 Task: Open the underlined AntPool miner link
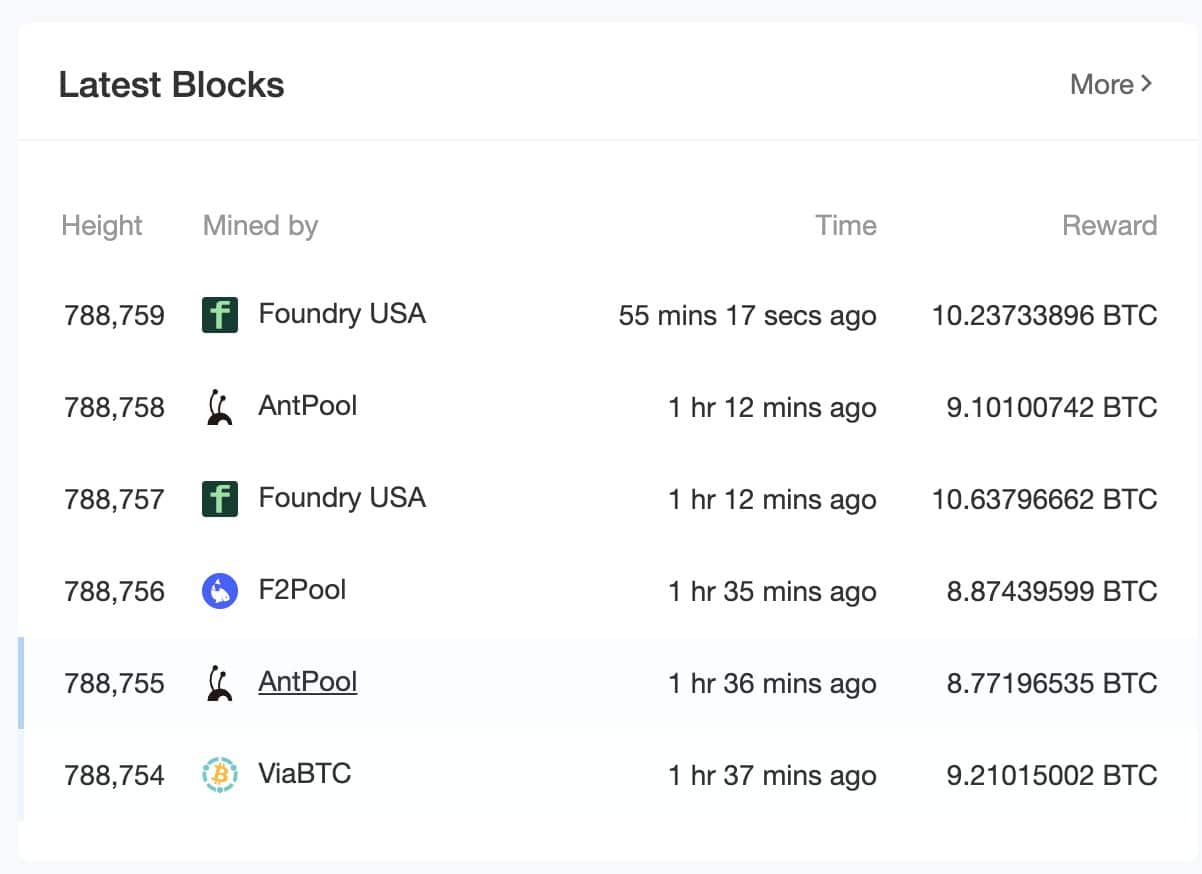click(307, 682)
